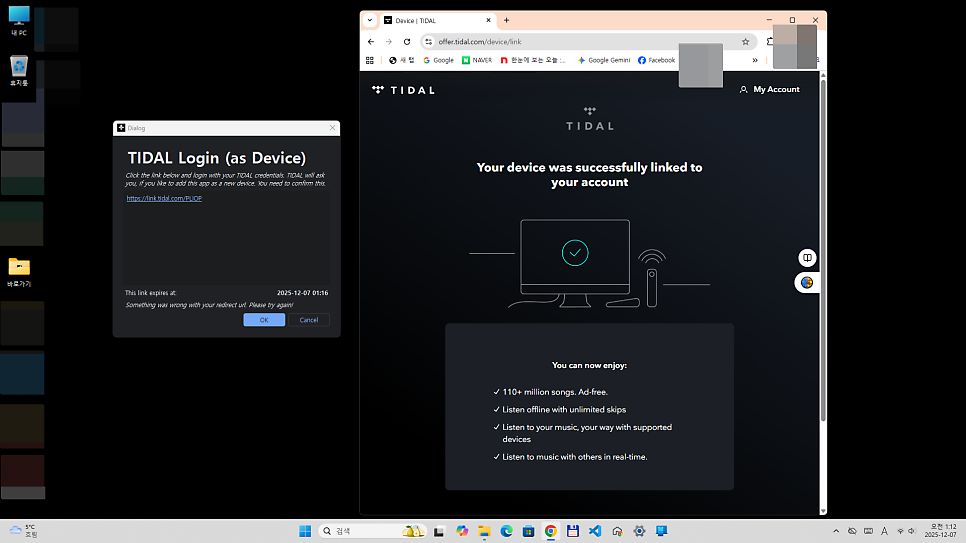This screenshot has height=543, width=966.
Task: Open the Google bookmark
Action: click(x=439, y=60)
